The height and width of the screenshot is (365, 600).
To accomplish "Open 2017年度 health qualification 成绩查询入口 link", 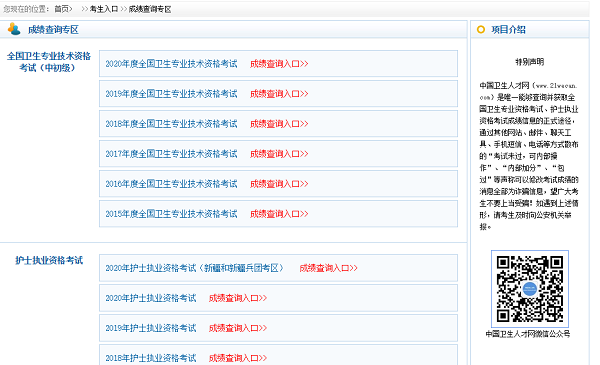I will [279, 154].
